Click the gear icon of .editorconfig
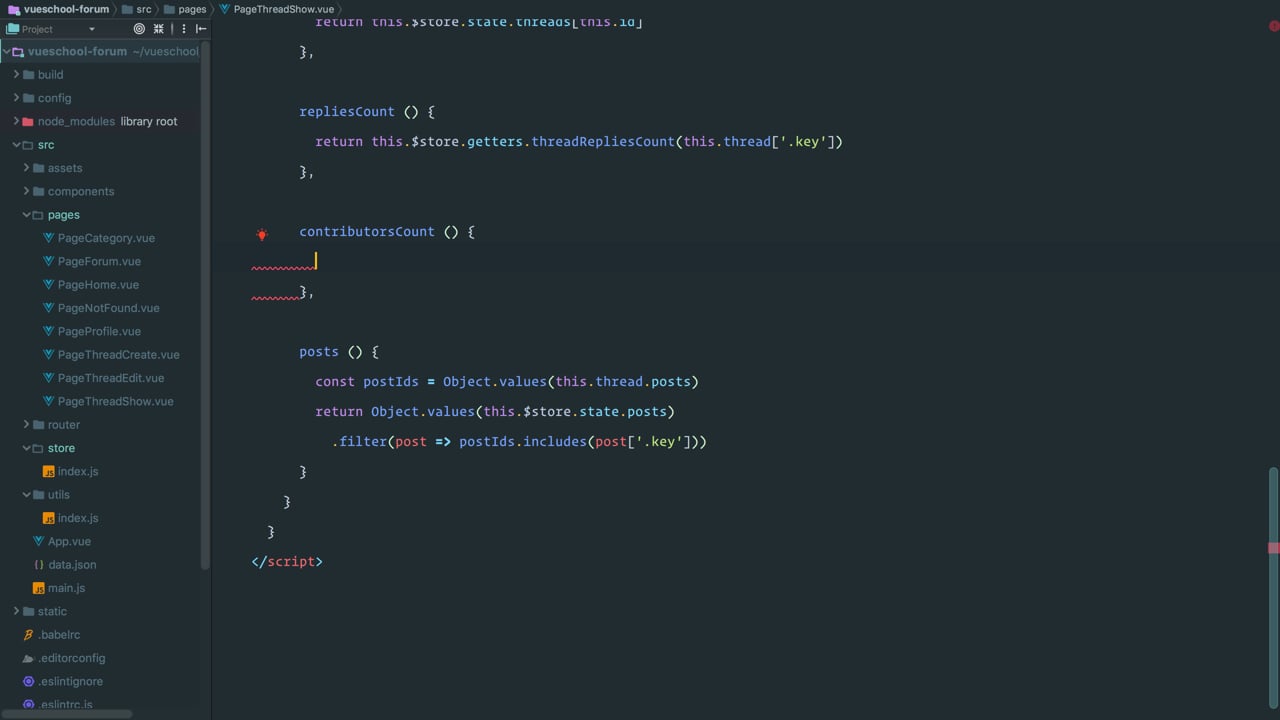The image size is (1280, 720). tap(28, 658)
